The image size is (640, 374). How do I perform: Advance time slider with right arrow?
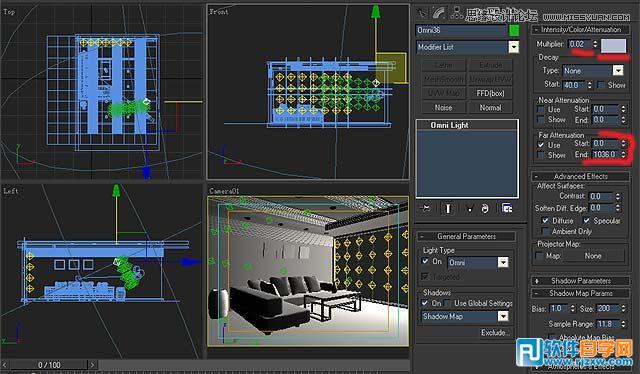click(92, 365)
